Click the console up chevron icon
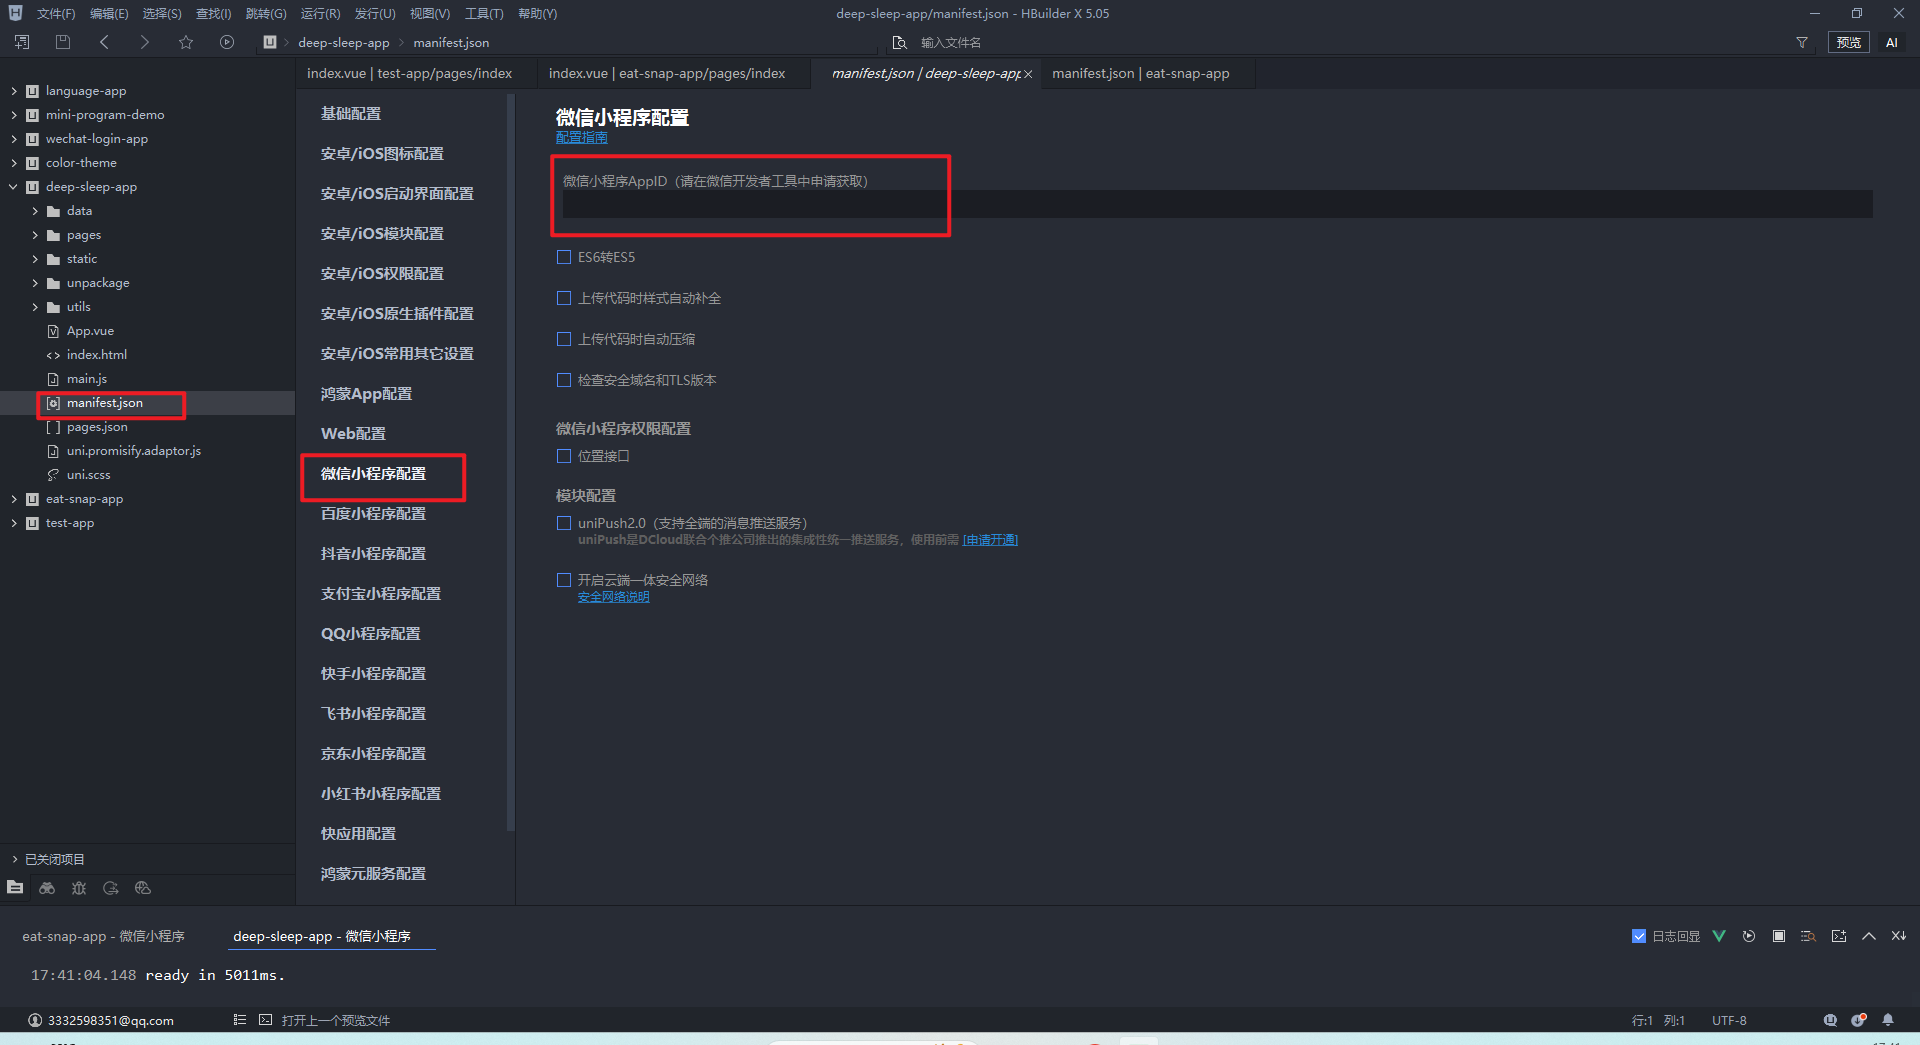 [1869, 936]
